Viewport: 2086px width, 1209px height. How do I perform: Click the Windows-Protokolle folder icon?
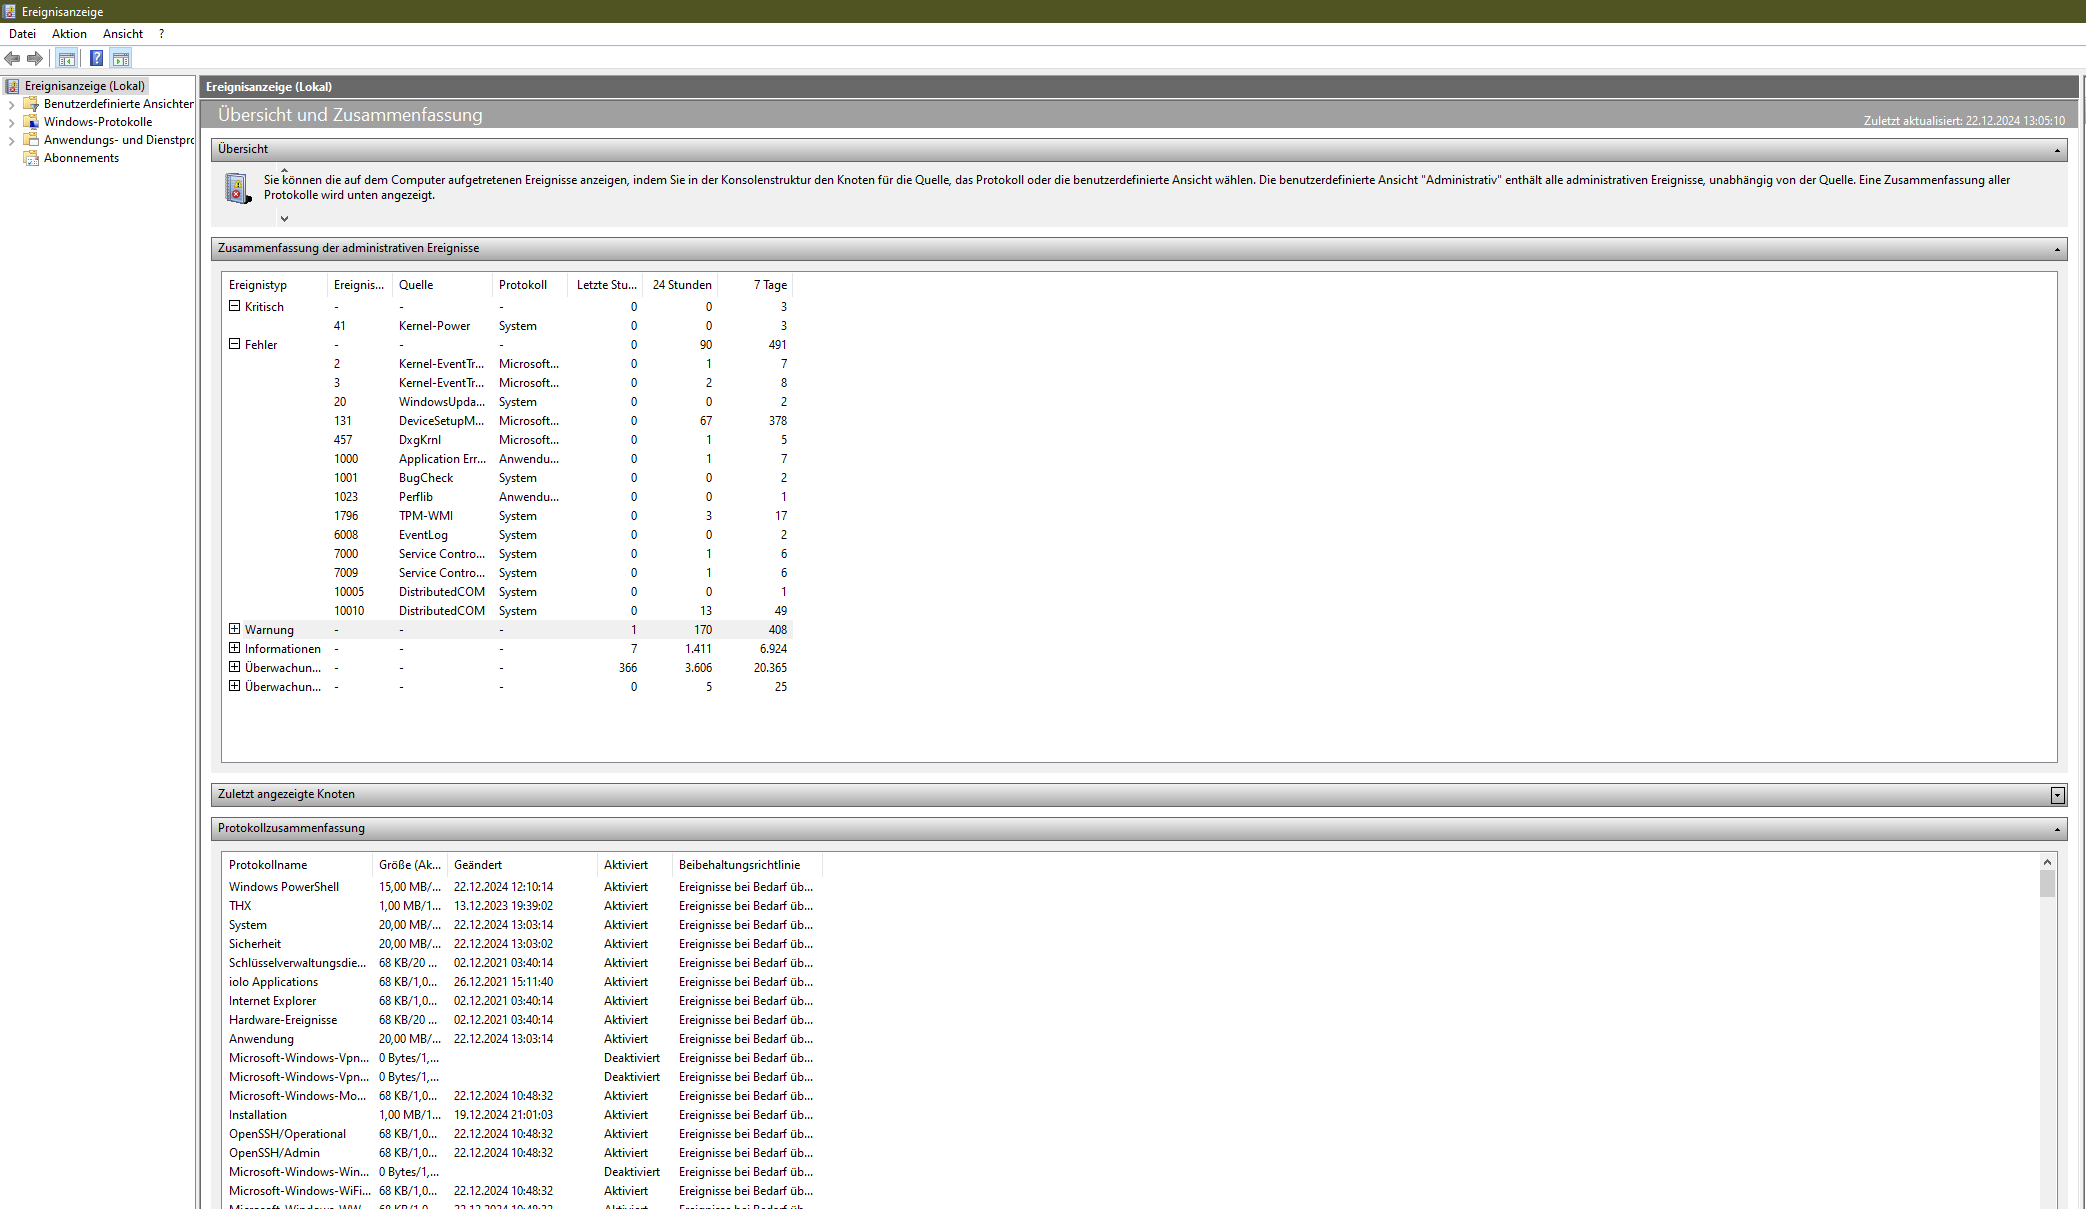point(31,122)
